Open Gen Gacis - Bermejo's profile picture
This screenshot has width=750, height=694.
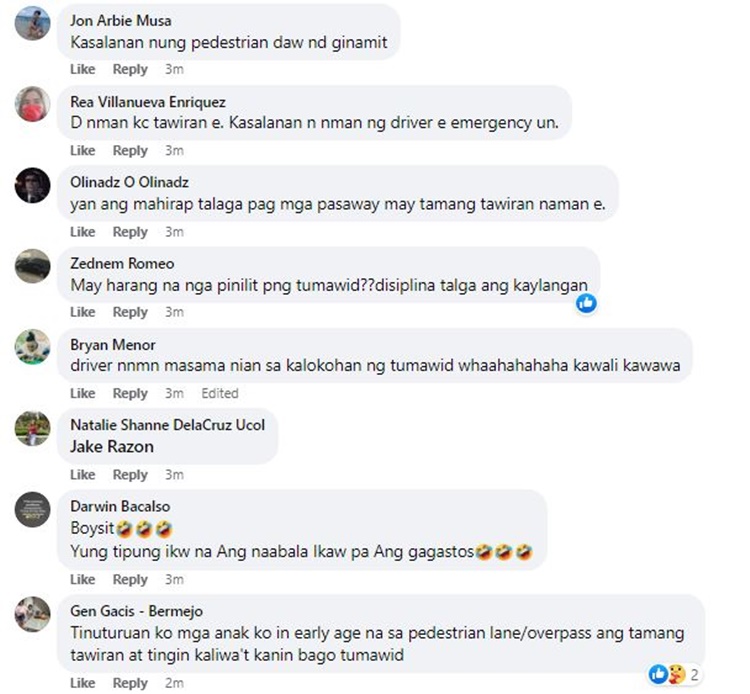33,614
